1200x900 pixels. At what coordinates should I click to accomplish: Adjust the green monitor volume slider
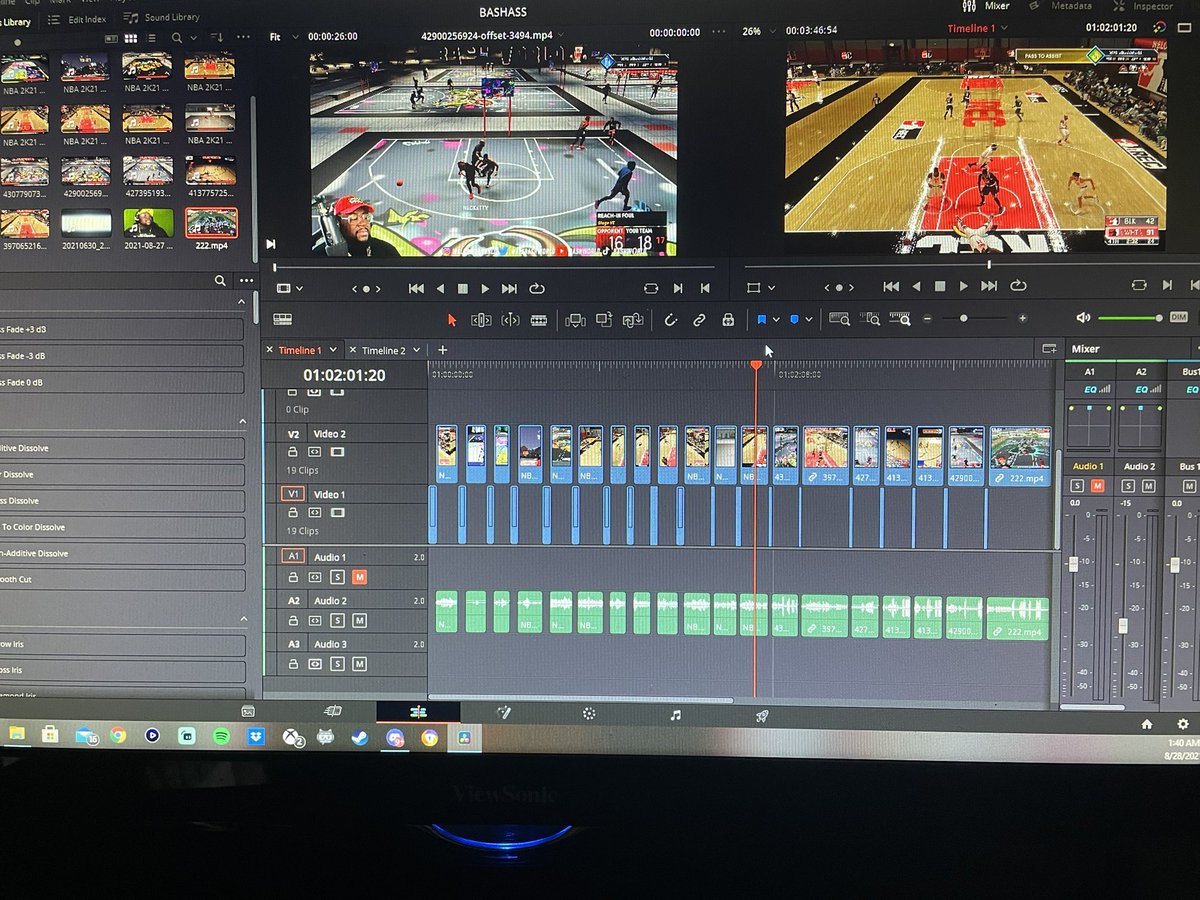(1130, 318)
